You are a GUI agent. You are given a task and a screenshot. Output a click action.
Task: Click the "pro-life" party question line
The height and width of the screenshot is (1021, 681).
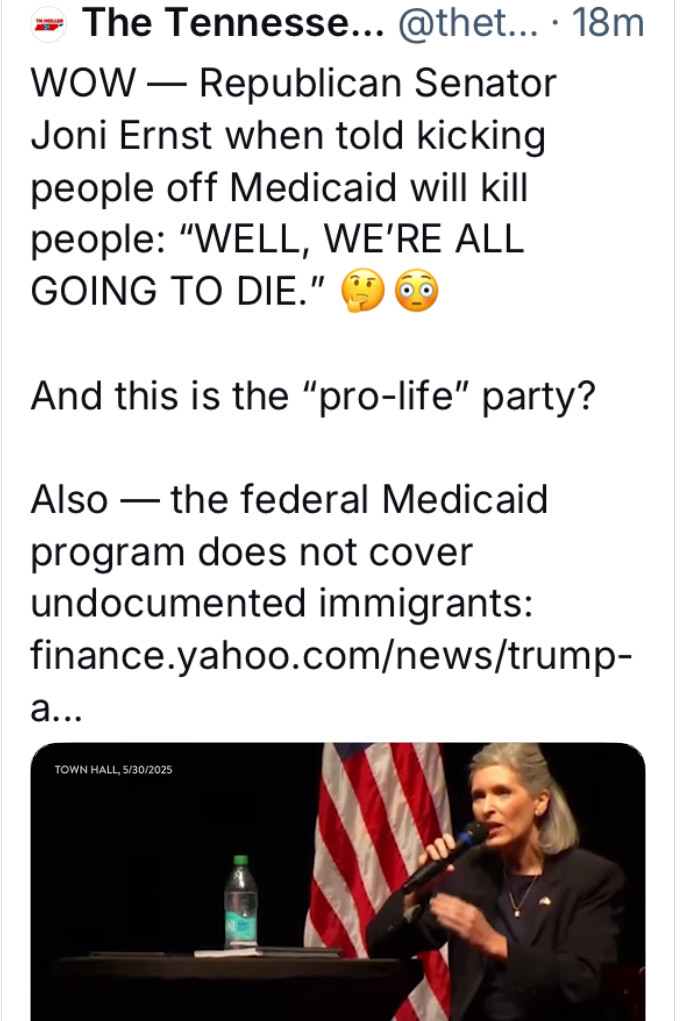tap(313, 394)
